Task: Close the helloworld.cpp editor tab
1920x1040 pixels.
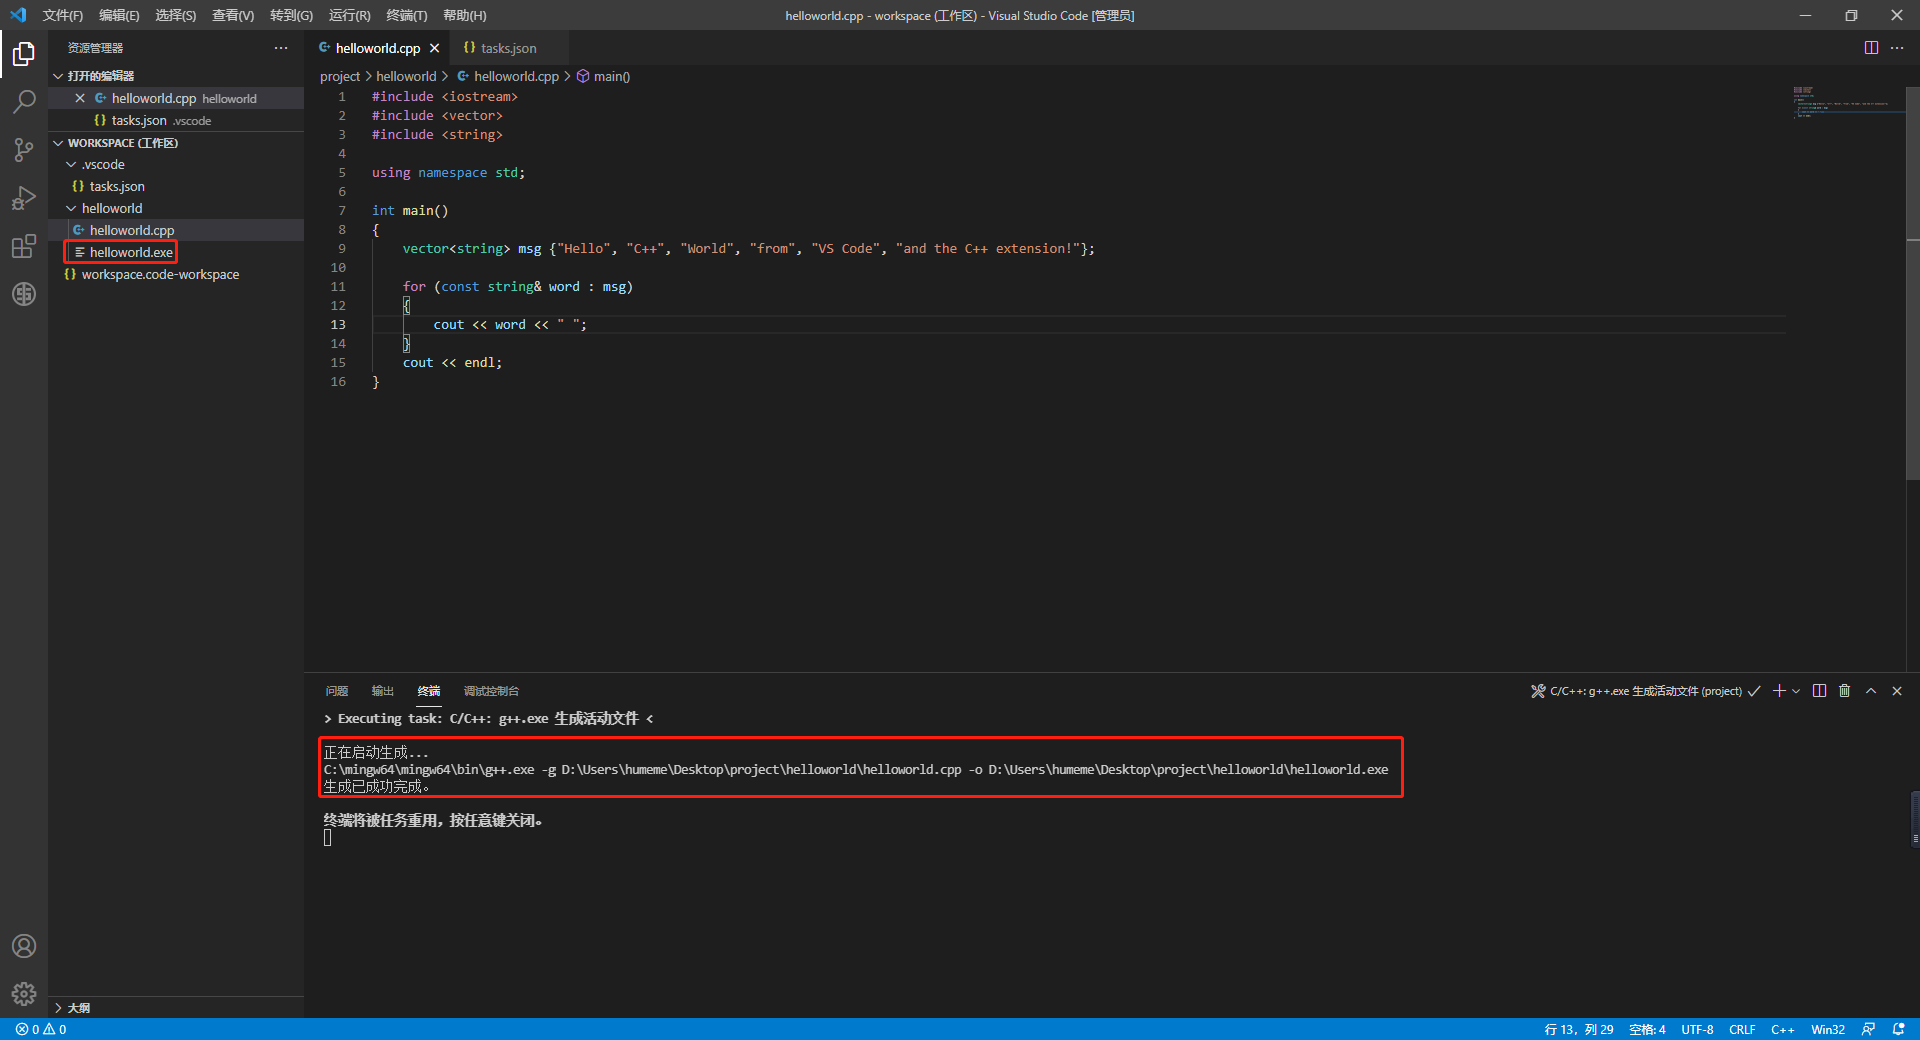Action: coord(434,48)
